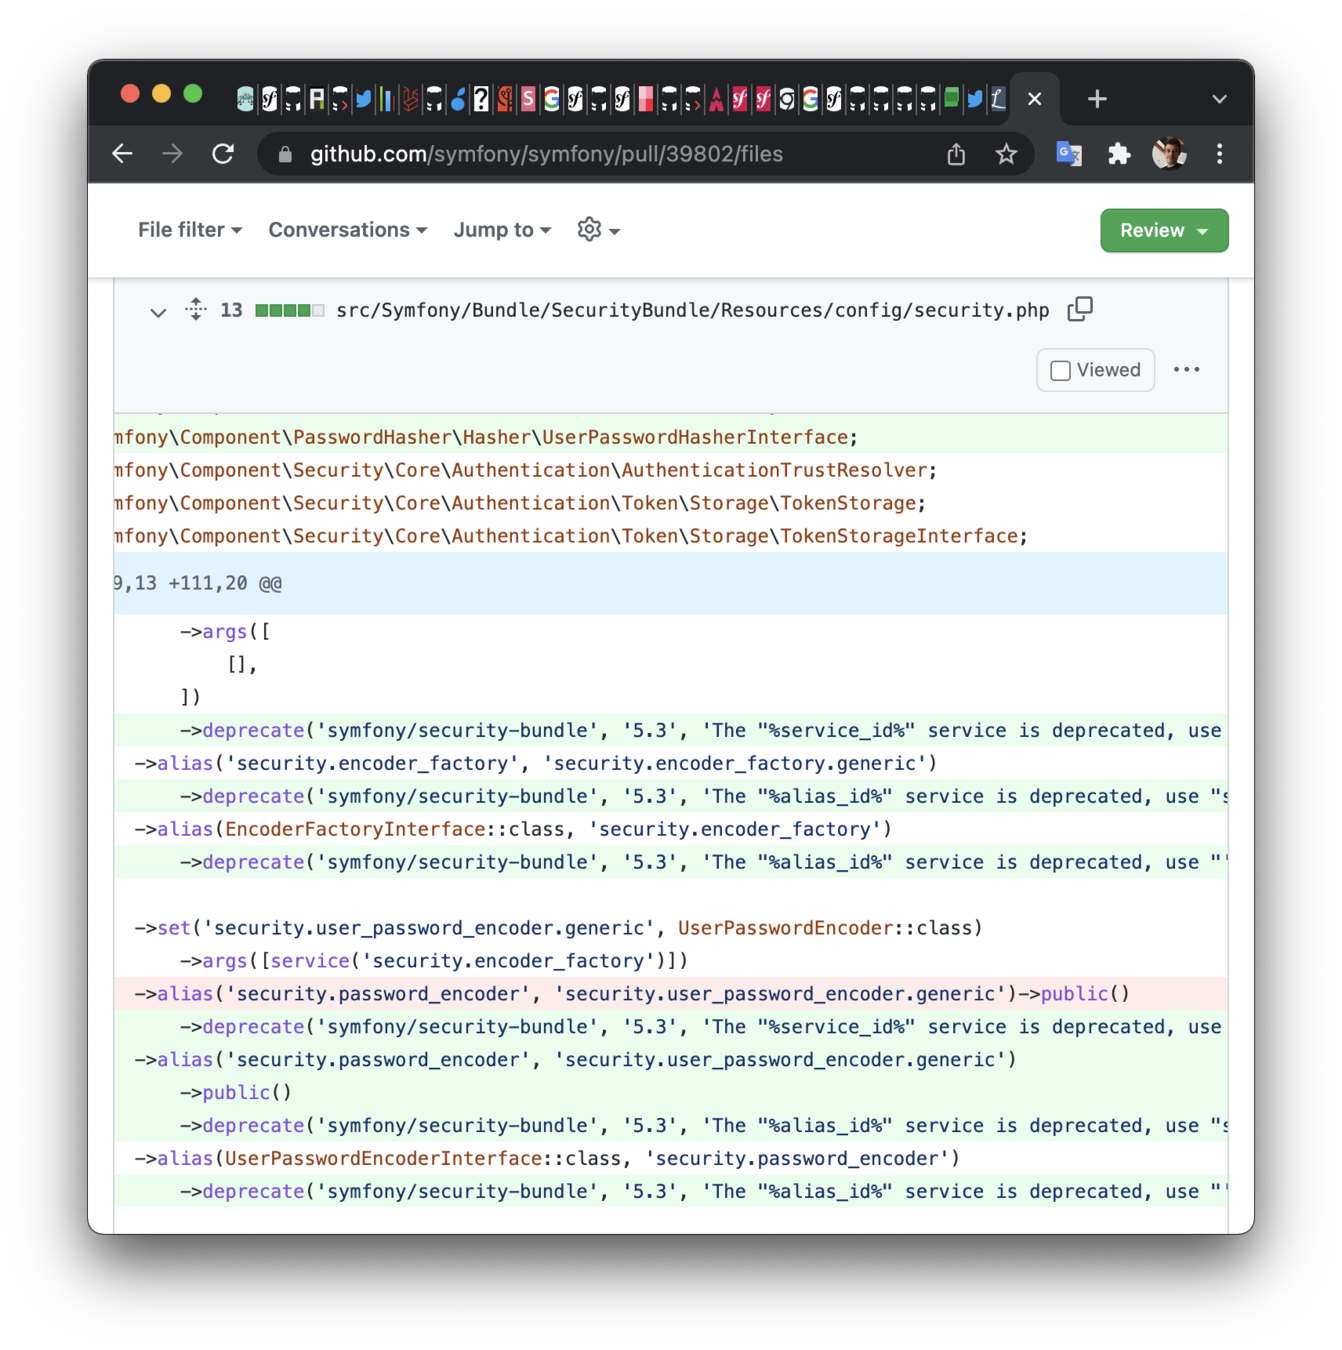Click the Storage\TokenStorage; import line
Viewport: 1342px width, 1350px height.
click(x=670, y=503)
